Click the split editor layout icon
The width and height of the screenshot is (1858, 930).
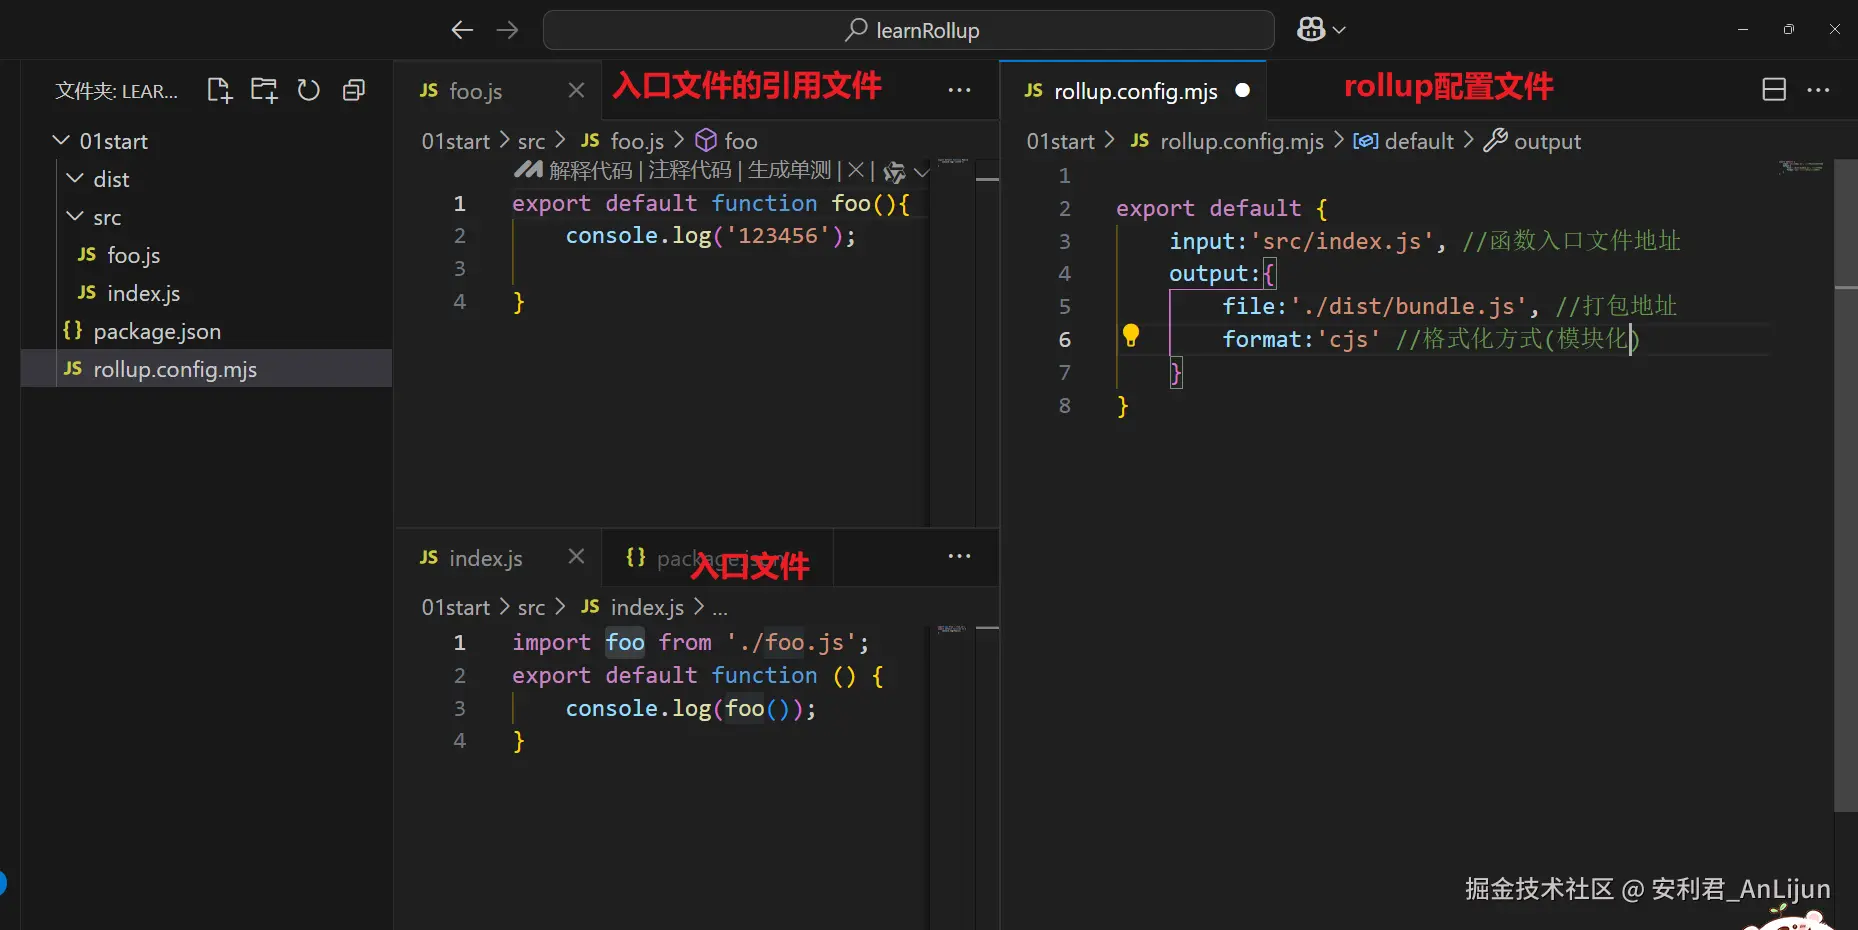1773,90
